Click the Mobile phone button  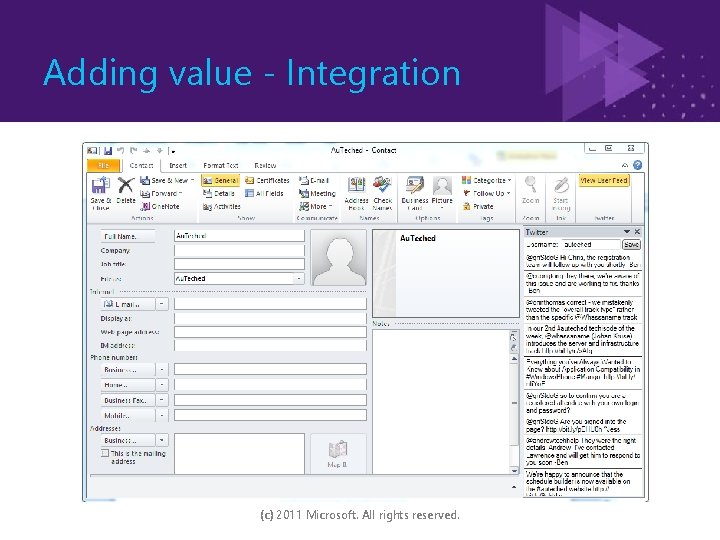pos(128,415)
